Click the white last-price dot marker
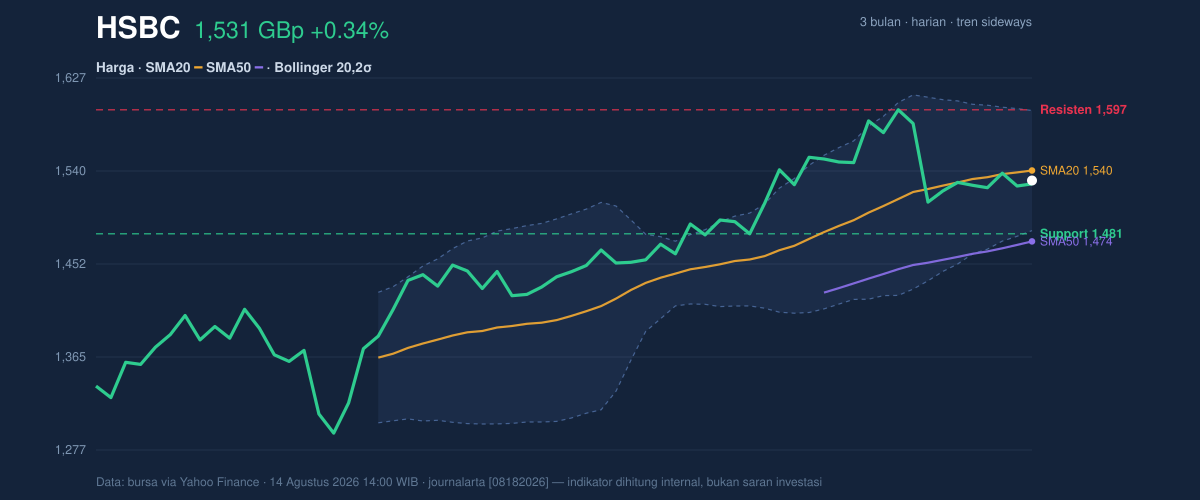 [x=1032, y=181]
